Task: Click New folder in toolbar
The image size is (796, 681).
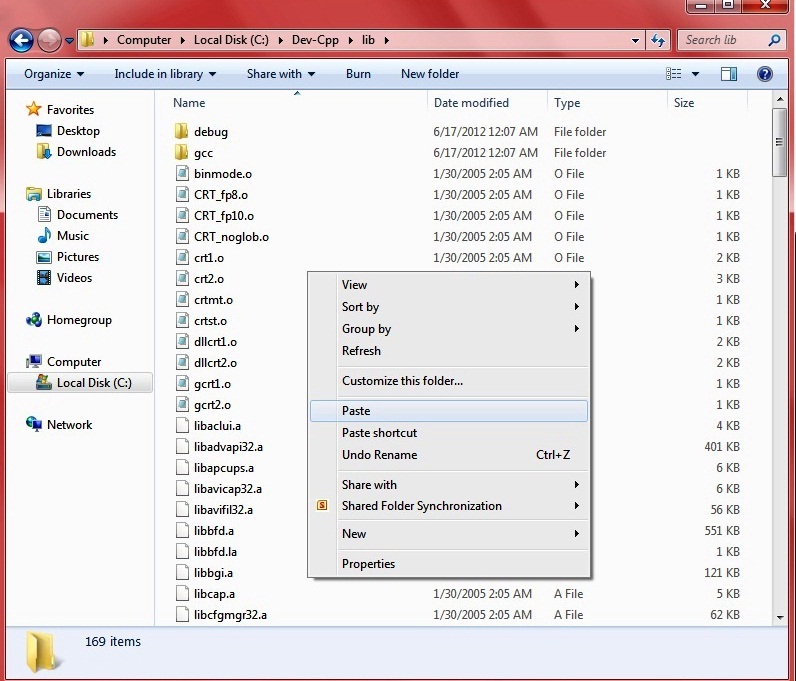Action: tap(430, 74)
